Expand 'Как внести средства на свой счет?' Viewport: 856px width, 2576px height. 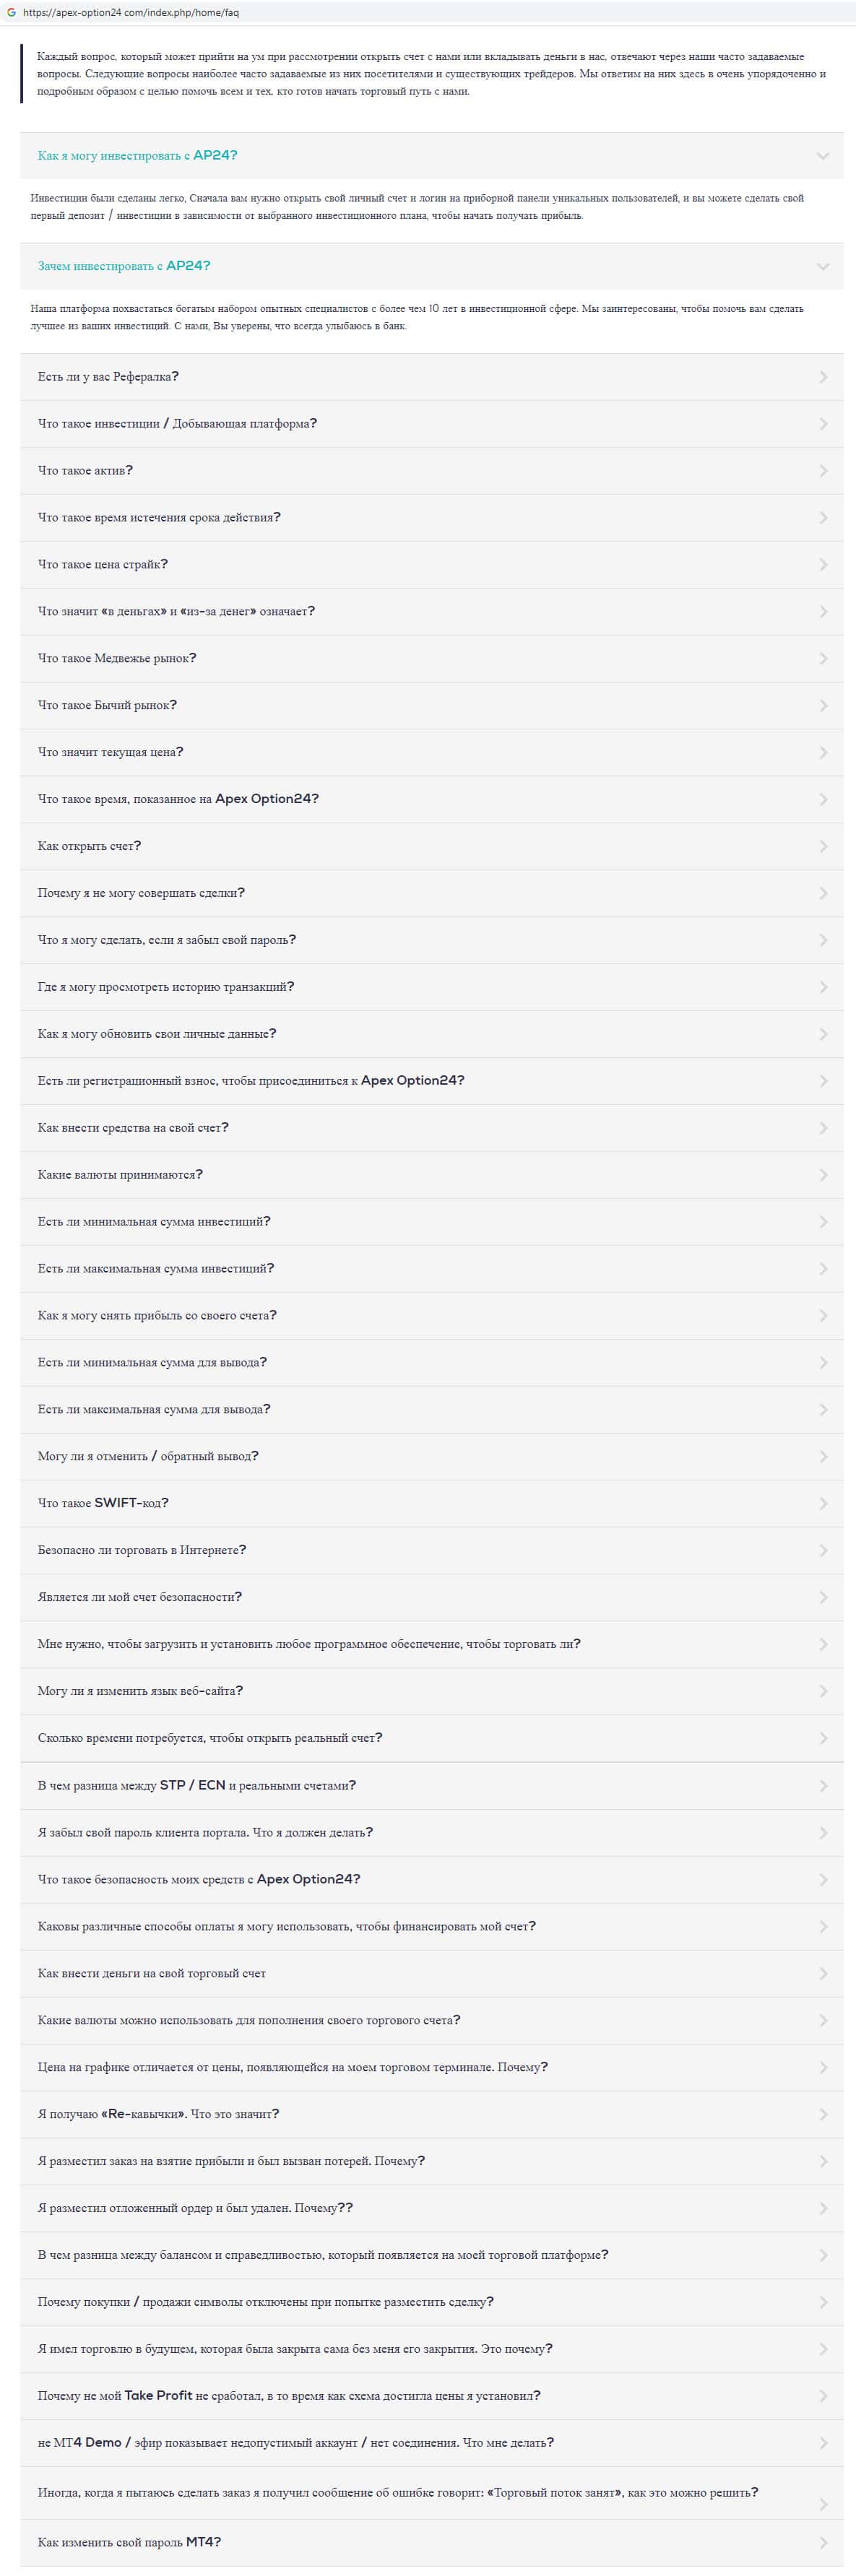point(133,1128)
